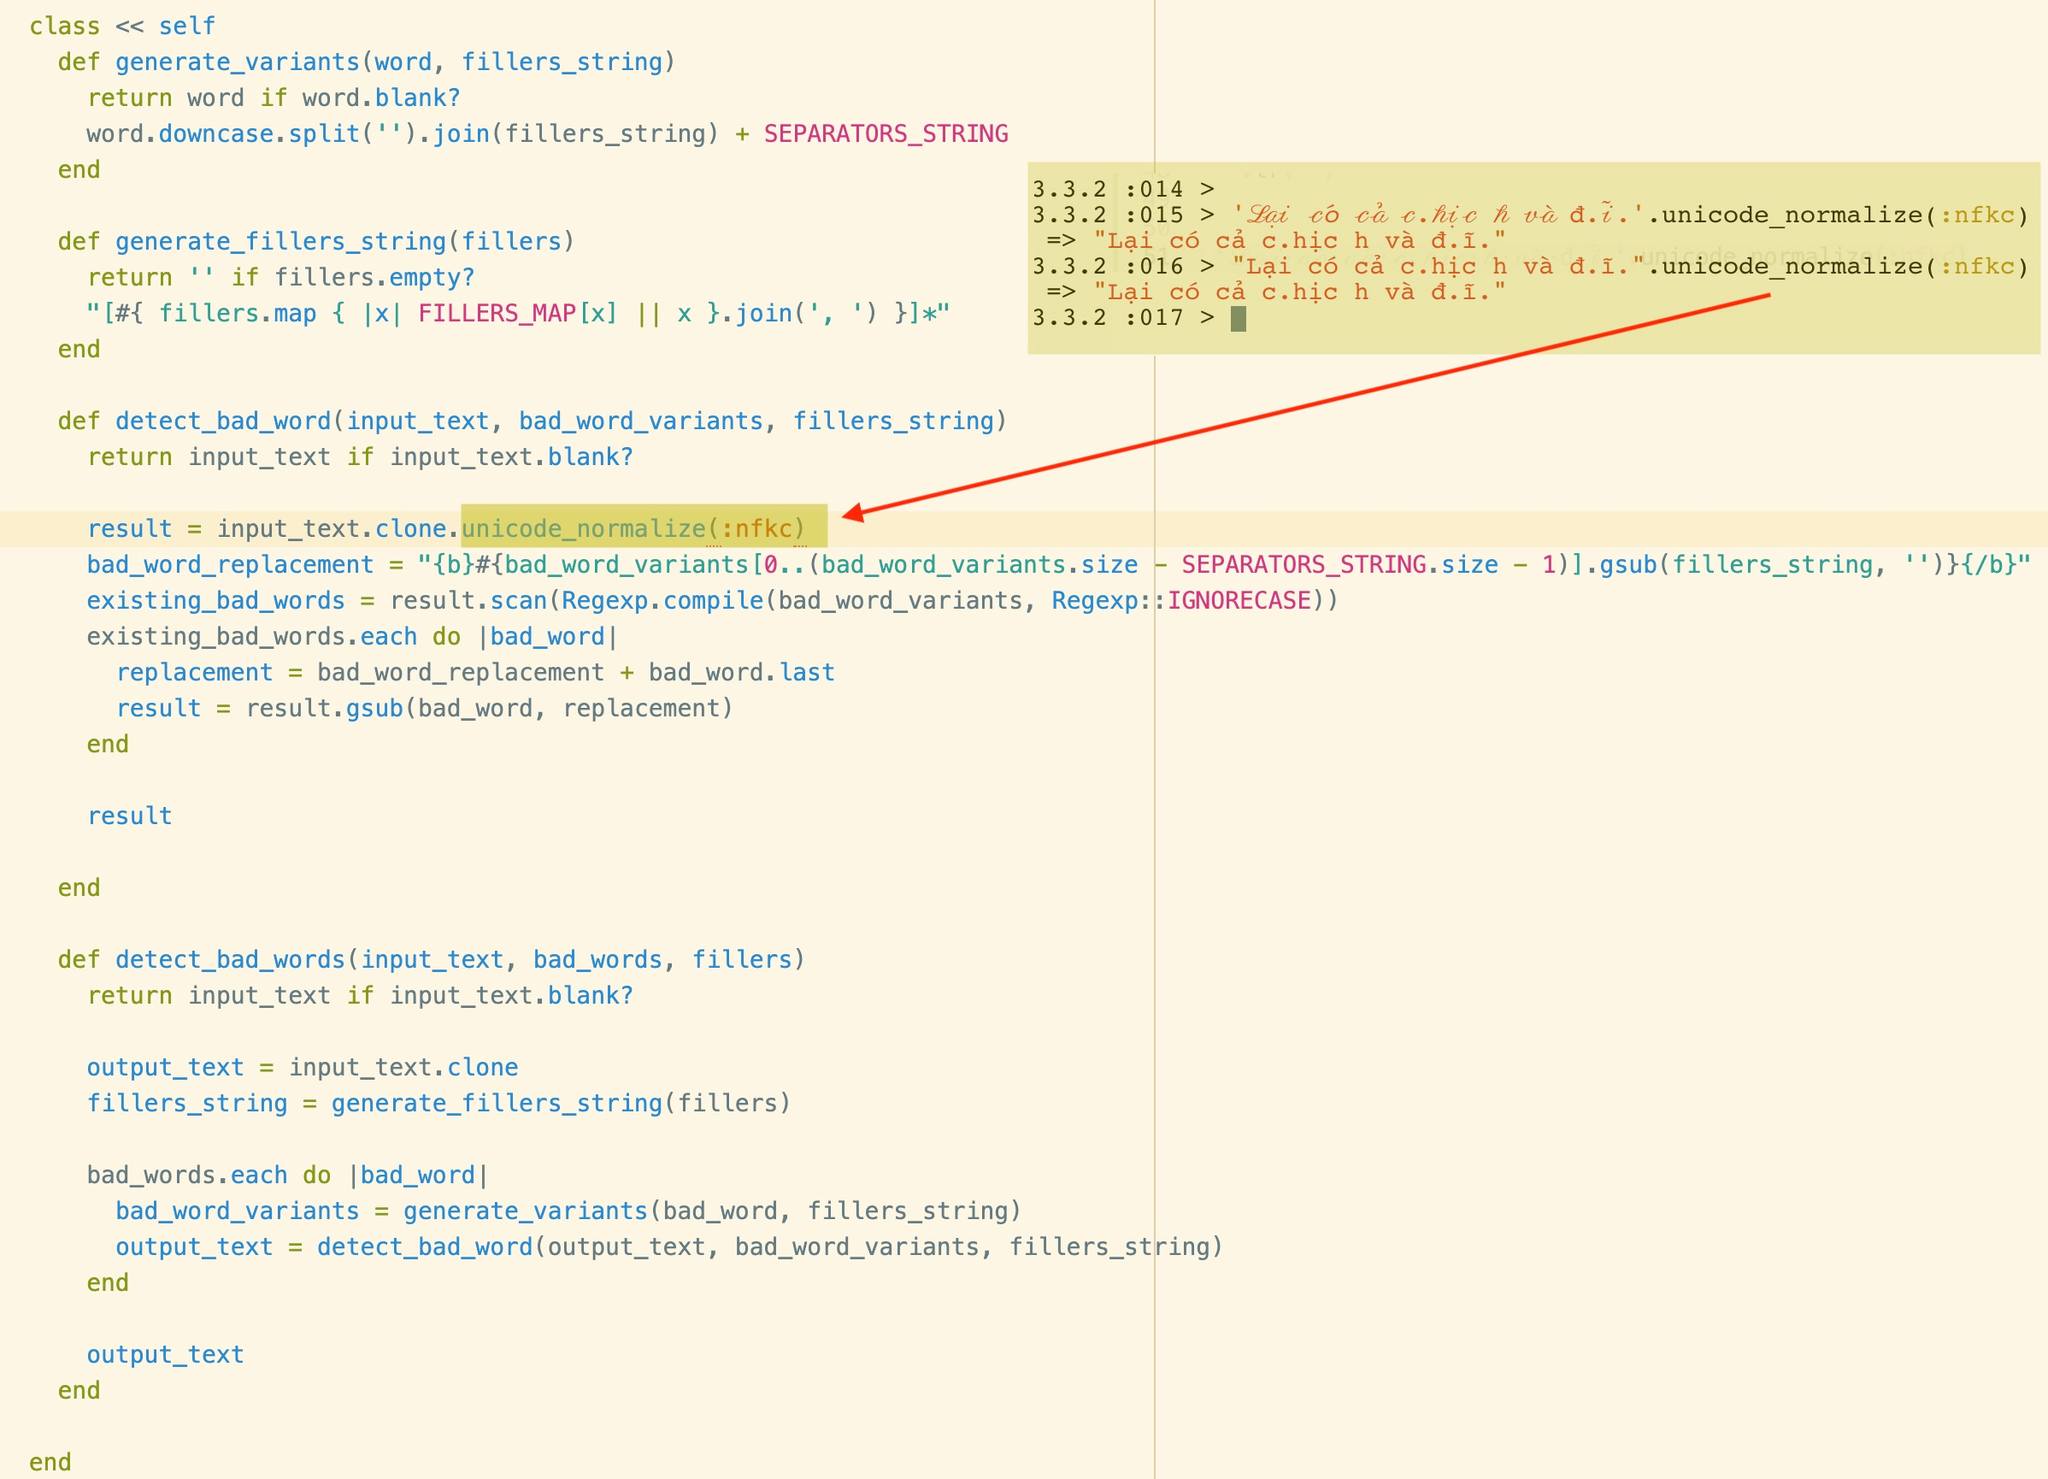The width and height of the screenshot is (2048, 1479).
Task: Click the detect_bad_words method definition name
Action: [230, 960]
